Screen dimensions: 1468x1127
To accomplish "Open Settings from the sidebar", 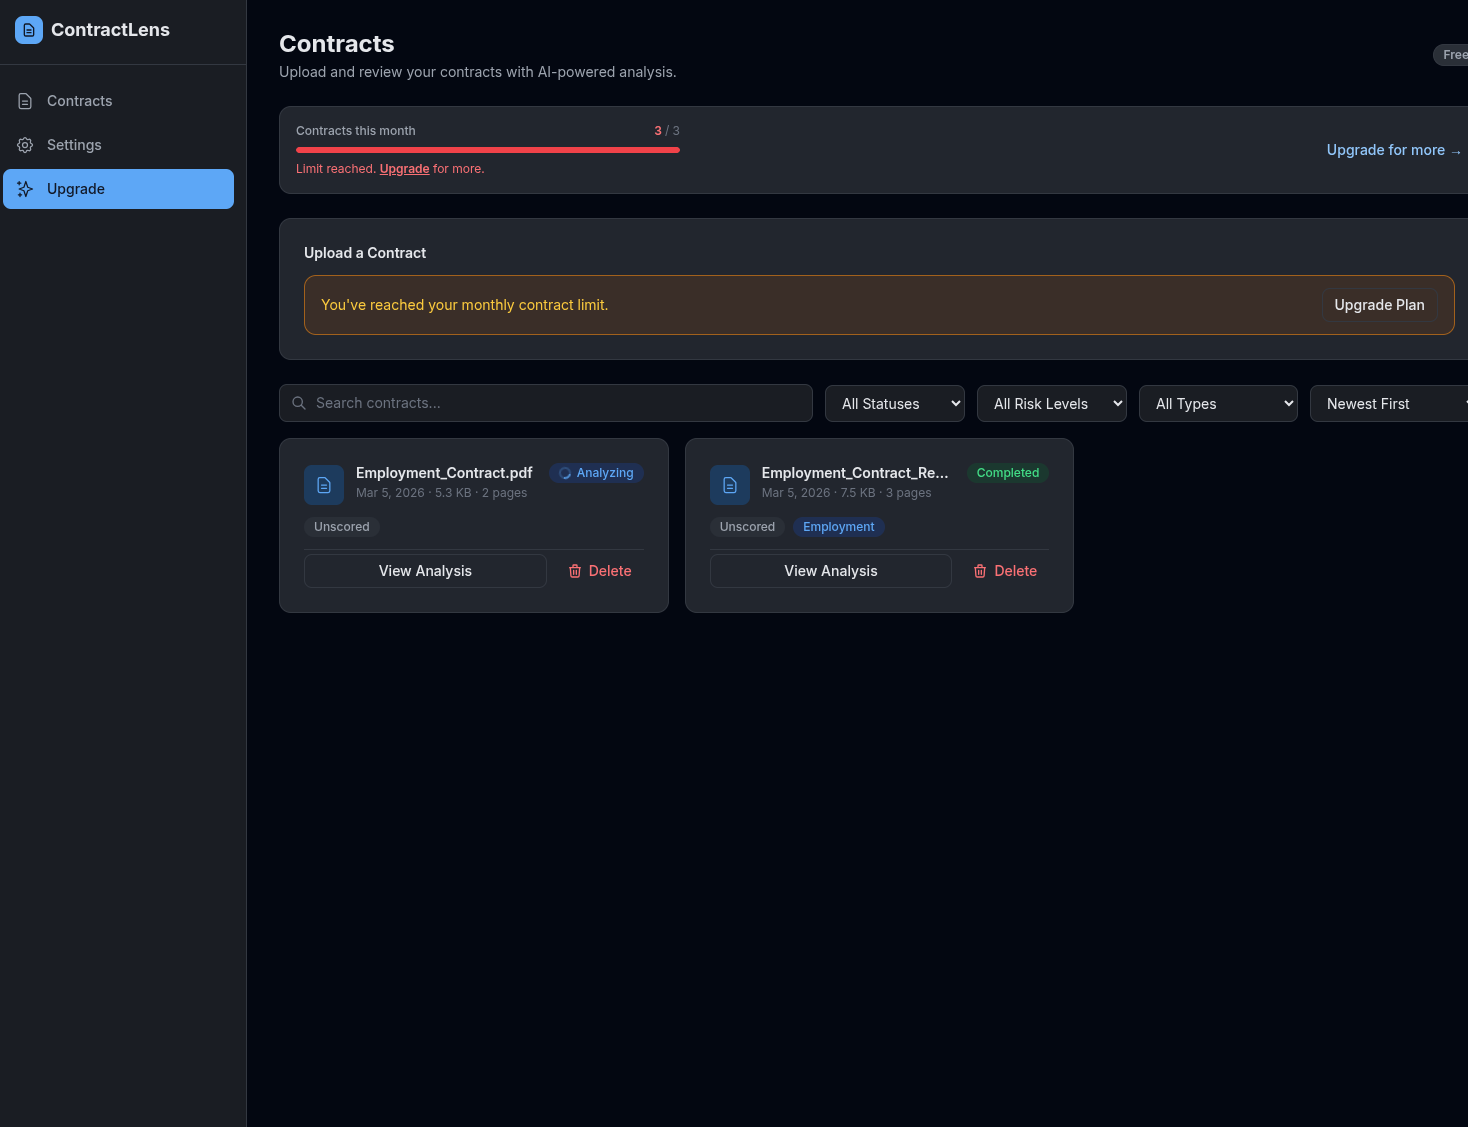I will [74, 145].
